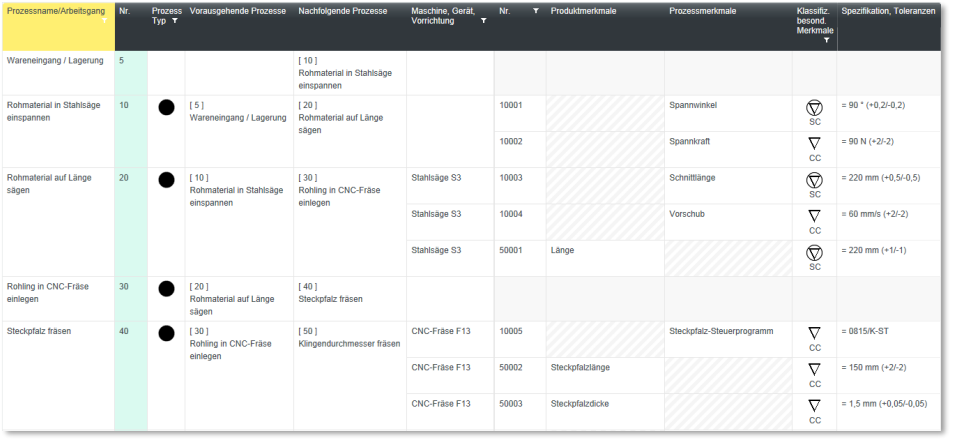This screenshot has width=959, height=447.
Task: Click process number 10 cell
Action: point(131,131)
